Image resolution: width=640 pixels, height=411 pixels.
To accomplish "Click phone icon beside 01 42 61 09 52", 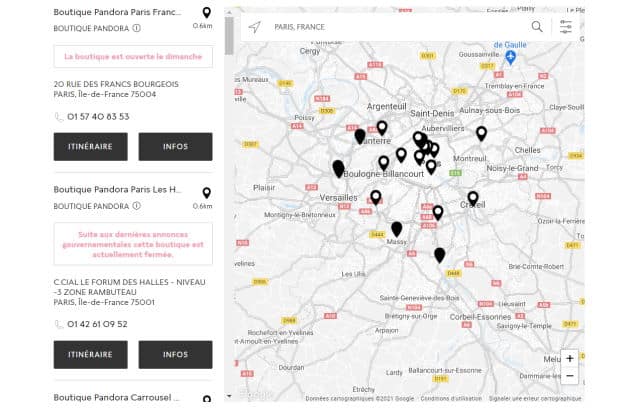I will pos(59,324).
